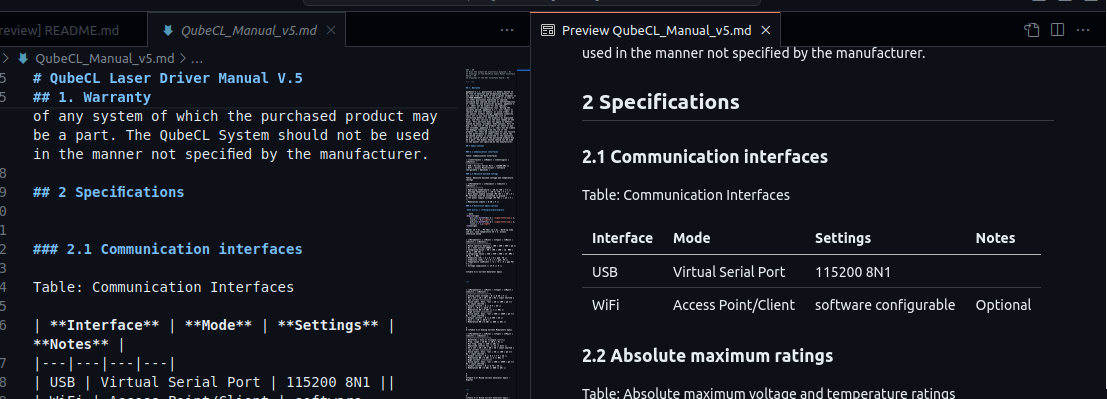Click 'Table: Absolute maximum voltage' caption in preview
1107x399 pixels.
tap(768, 393)
